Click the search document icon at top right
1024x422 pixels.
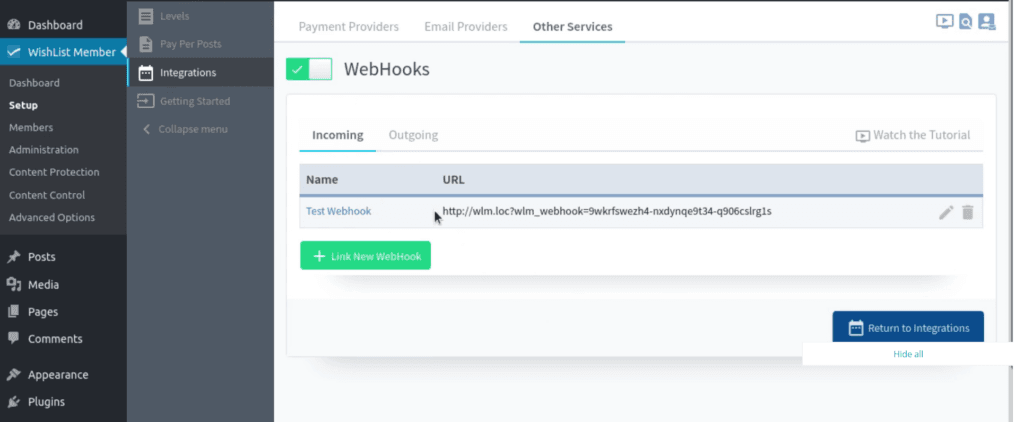click(965, 22)
